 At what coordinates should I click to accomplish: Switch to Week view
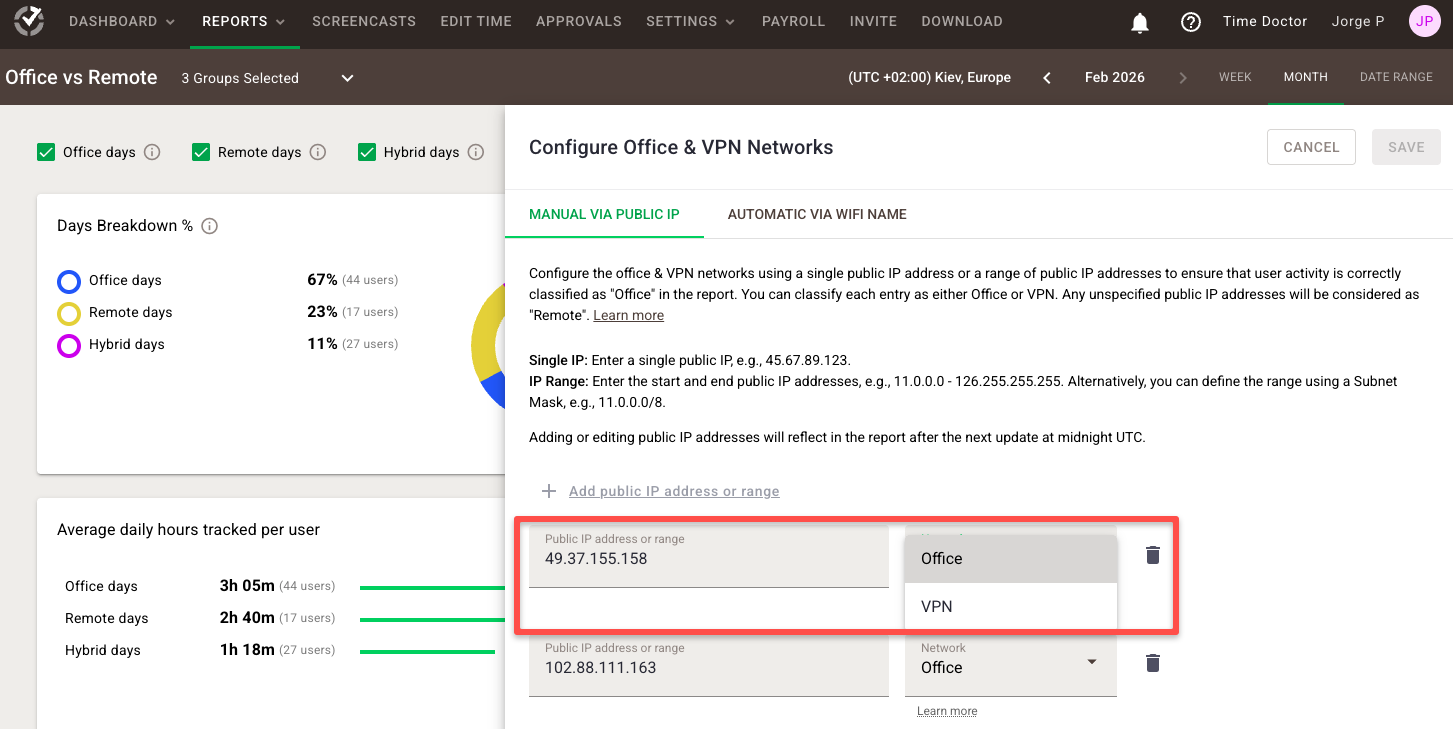(x=1235, y=77)
